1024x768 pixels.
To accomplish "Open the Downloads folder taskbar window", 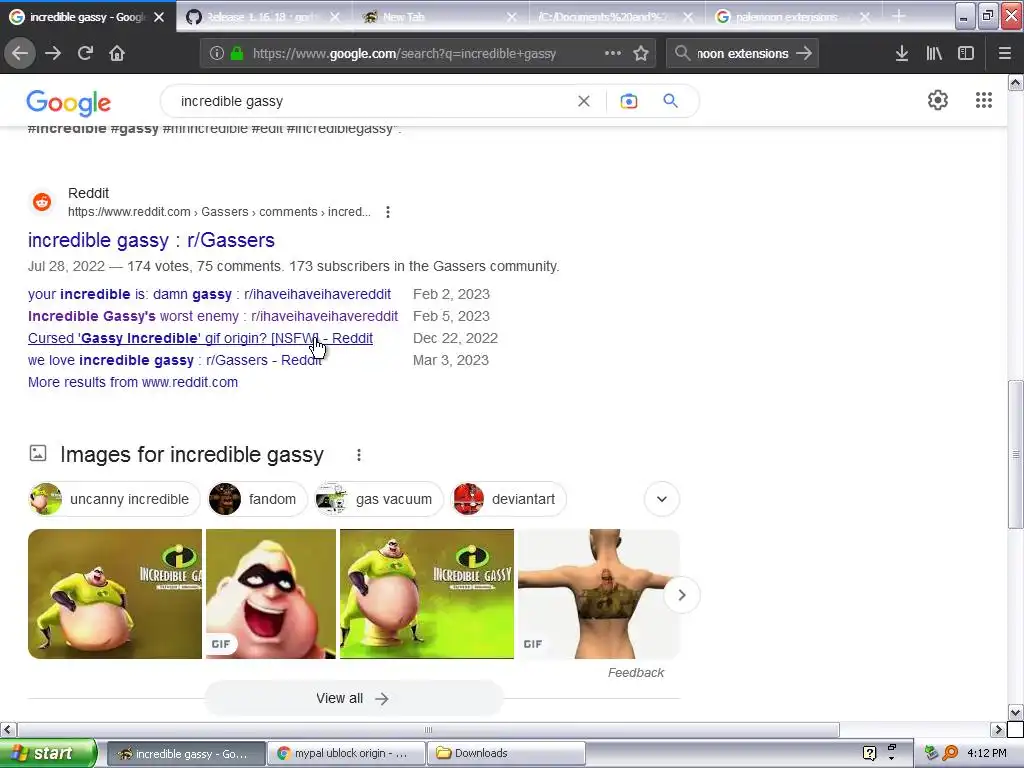I will pos(506,754).
